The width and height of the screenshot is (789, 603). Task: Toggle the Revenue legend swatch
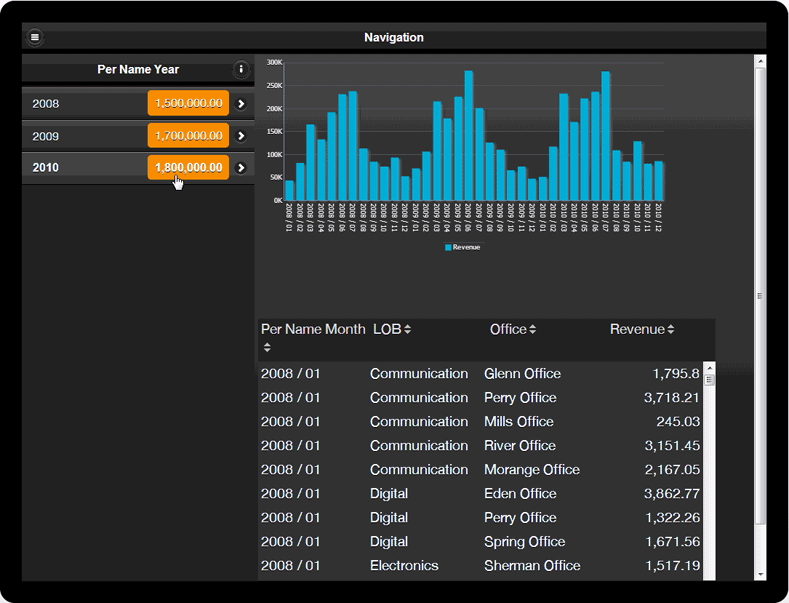click(x=448, y=247)
